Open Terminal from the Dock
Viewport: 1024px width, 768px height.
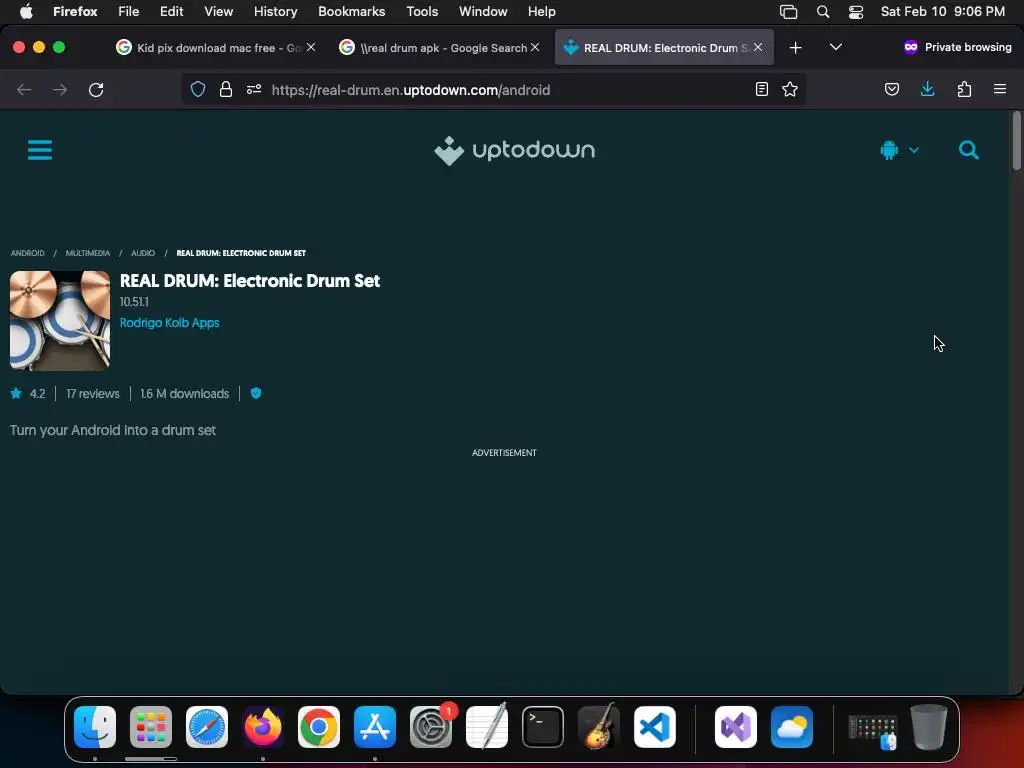click(543, 726)
